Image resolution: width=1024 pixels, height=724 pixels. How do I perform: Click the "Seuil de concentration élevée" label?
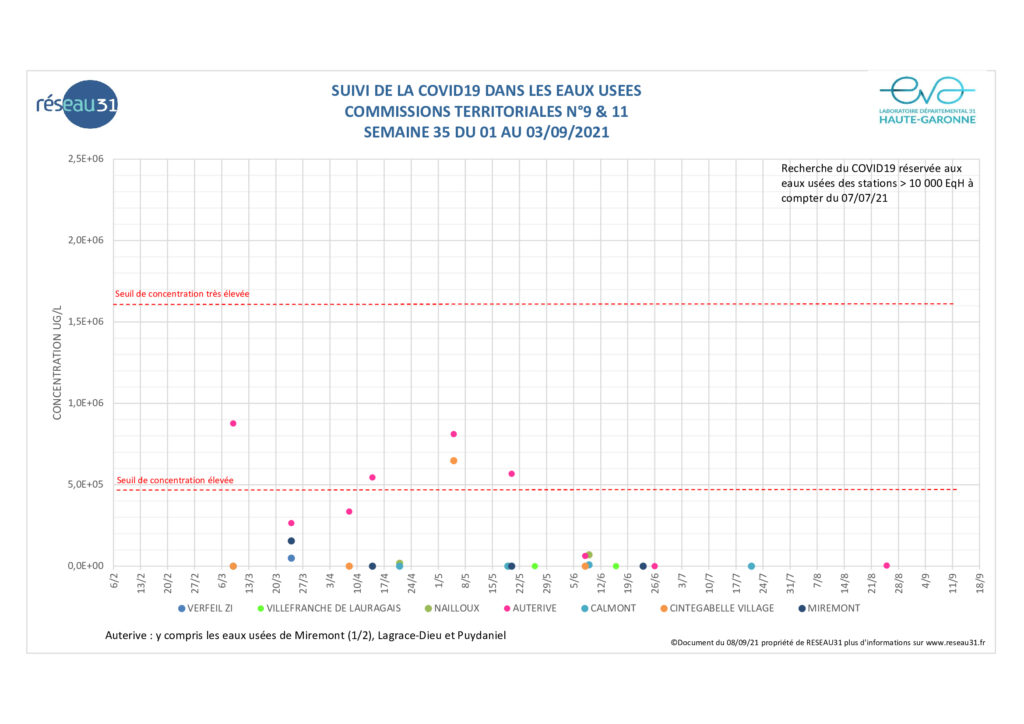[175, 480]
